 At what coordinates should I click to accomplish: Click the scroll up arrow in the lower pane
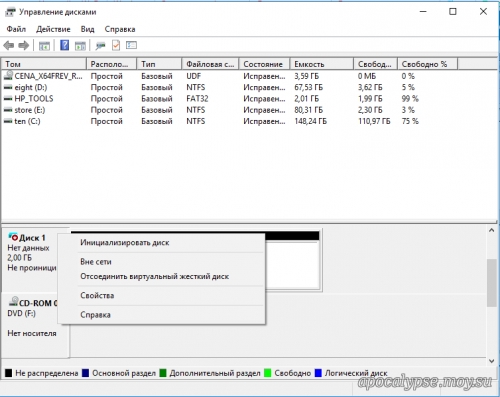pyautogui.click(x=492, y=230)
